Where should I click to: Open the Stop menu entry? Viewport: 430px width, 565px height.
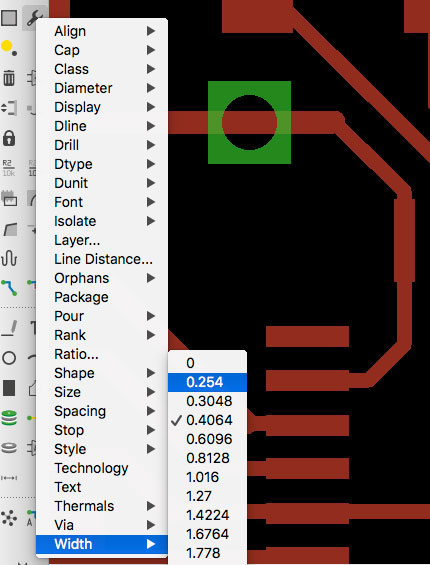point(102,430)
